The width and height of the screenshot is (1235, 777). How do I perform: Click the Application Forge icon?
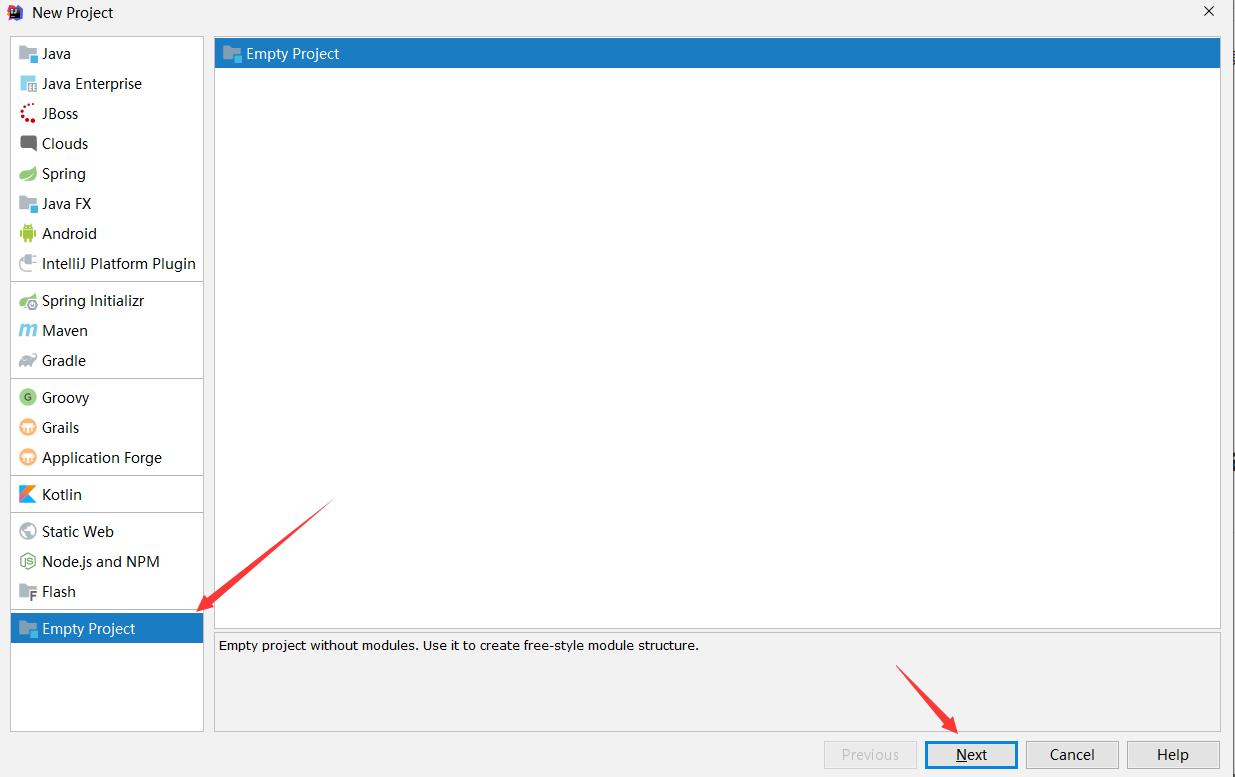[x=28, y=458]
